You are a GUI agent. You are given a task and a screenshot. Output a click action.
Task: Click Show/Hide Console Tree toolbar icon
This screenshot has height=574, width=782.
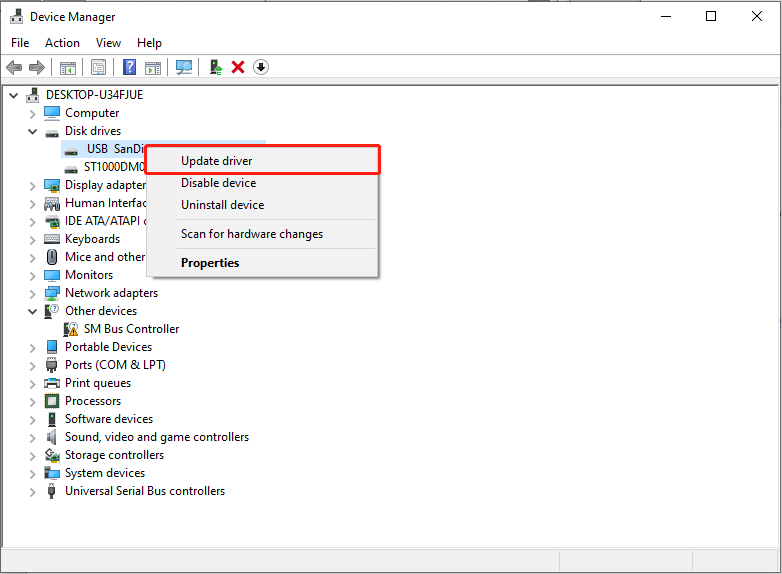[68, 67]
